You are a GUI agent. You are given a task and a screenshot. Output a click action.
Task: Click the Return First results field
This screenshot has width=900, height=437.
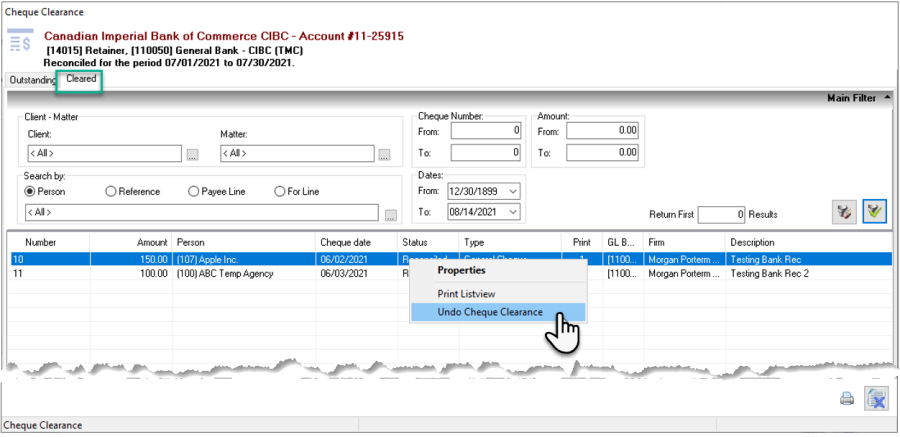pos(722,214)
